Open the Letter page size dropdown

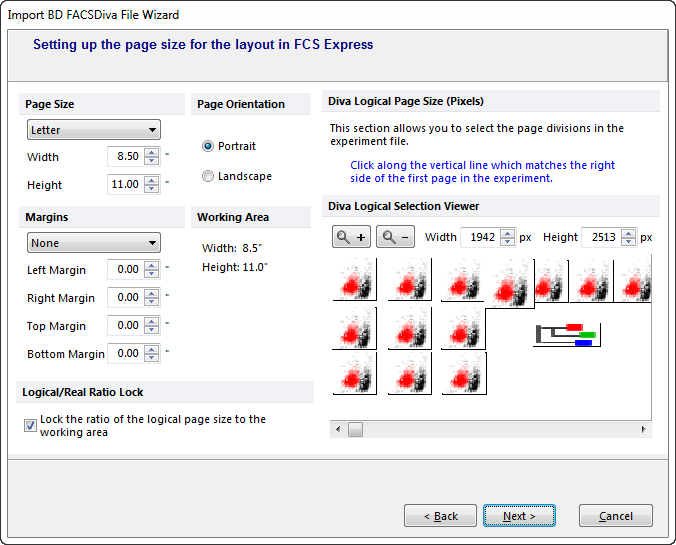(x=93, y=130)
